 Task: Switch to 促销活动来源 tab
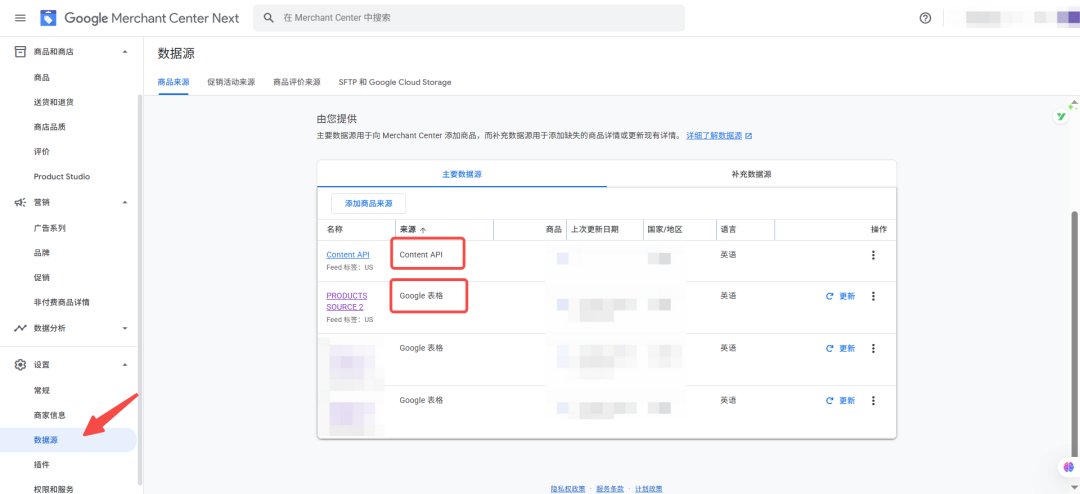click(x=231, y=82)
